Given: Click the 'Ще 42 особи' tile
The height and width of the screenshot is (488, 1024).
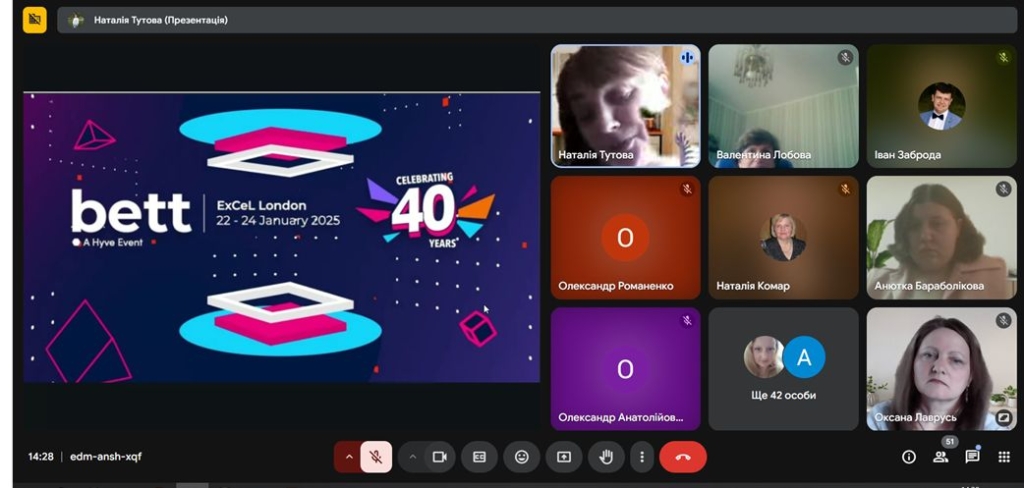Looking at the screenshot, I should point(783,368).
